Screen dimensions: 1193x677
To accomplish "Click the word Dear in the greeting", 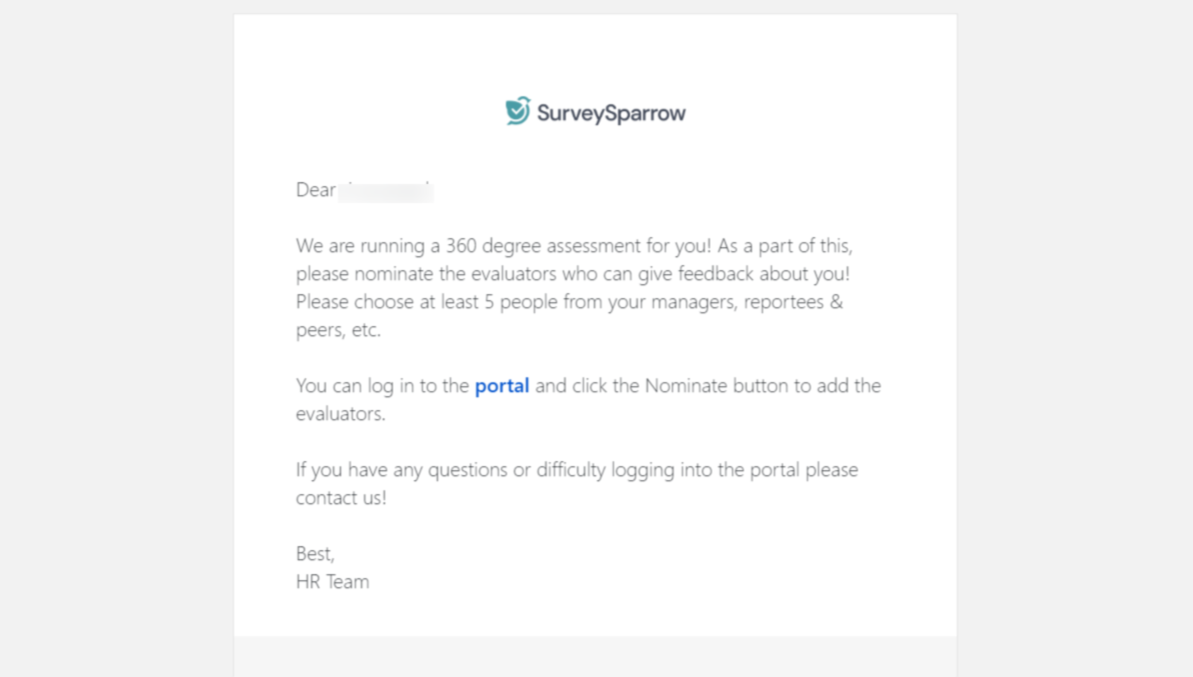I will point(315,190).
